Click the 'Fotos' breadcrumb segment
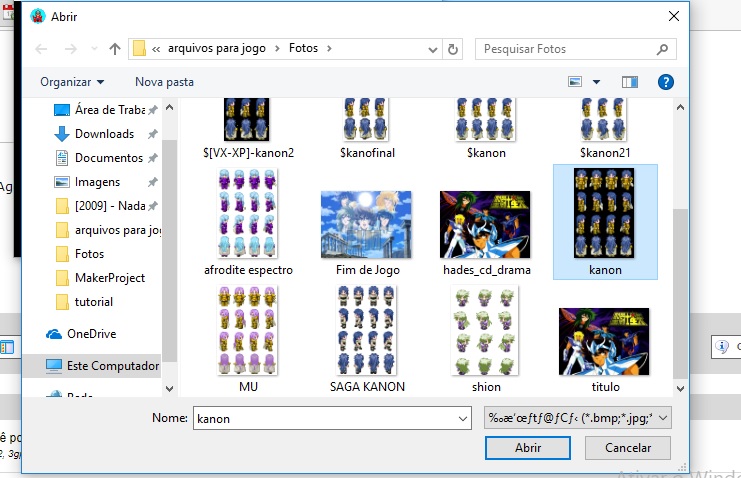This screenshot has height=478, width=741. [x=303, y=48]
